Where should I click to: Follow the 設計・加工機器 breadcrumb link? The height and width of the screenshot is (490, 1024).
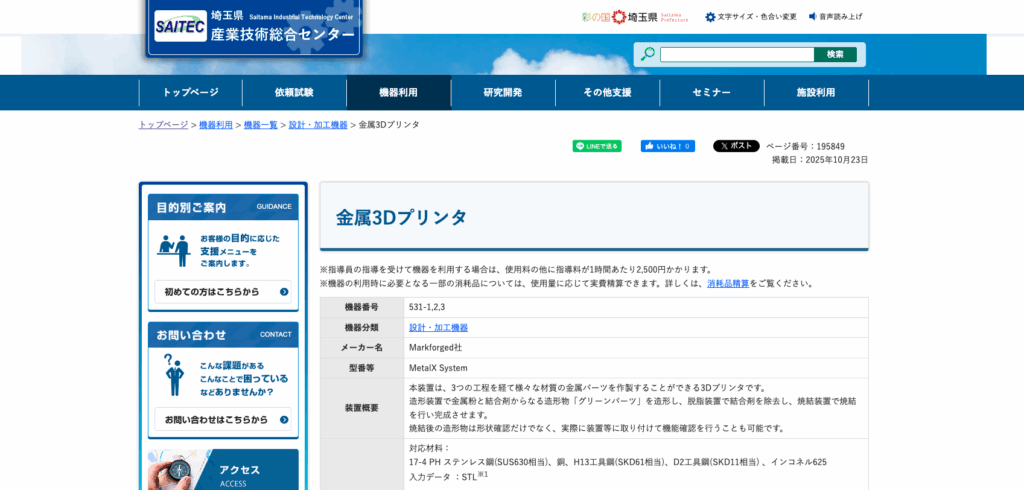[318, 125]
